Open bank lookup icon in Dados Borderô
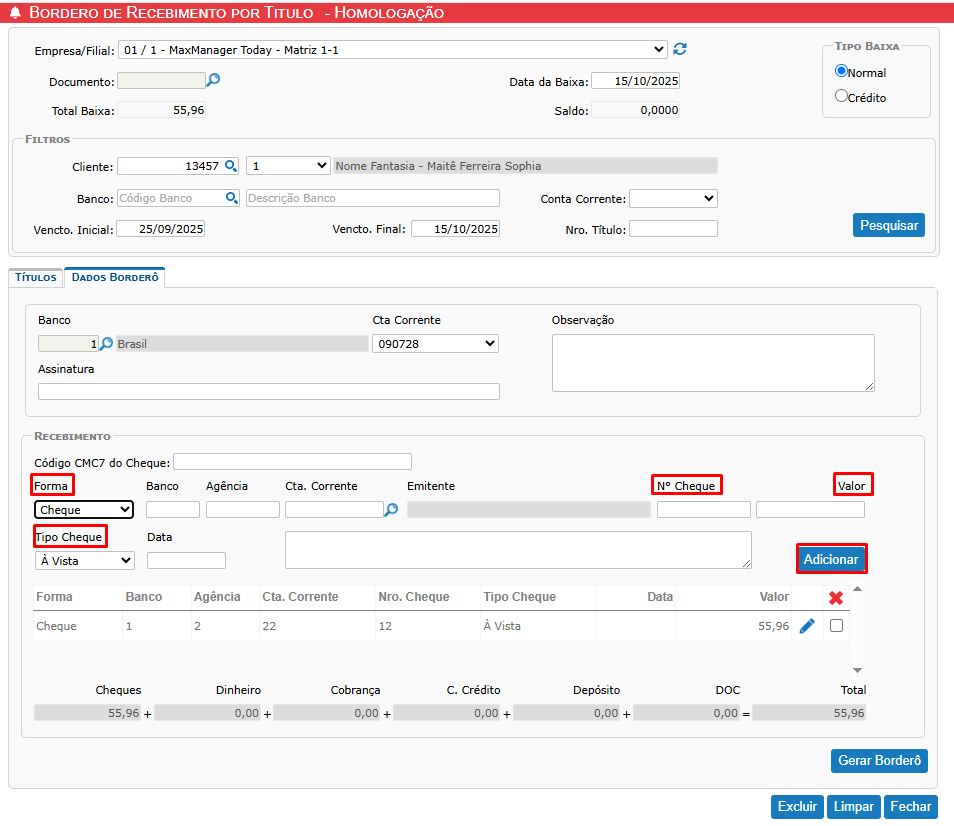The width and height of the screenshot is (954, 826). (x=107, y=344)
